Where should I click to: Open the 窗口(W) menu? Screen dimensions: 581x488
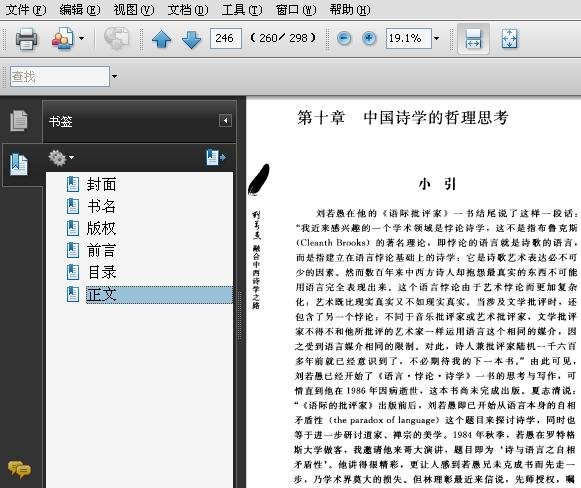pyautogui.click(x=296, y=10)
